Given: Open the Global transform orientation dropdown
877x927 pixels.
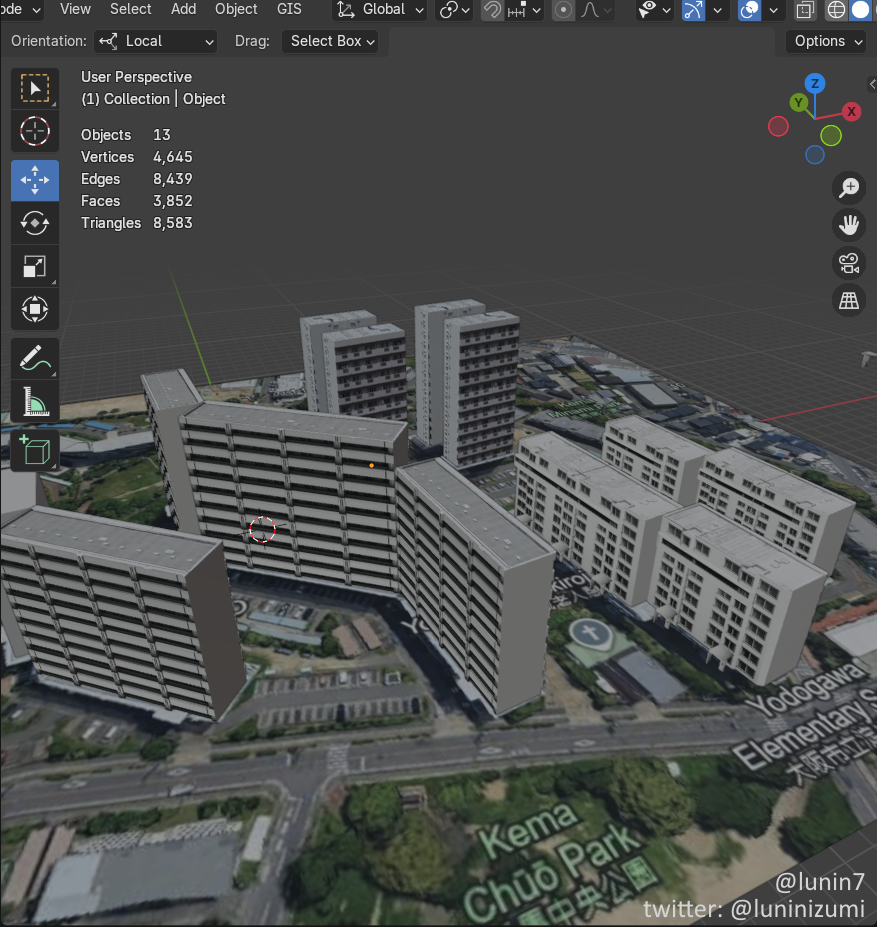Looking at the screenshot, I should click(x=380, y=10).
